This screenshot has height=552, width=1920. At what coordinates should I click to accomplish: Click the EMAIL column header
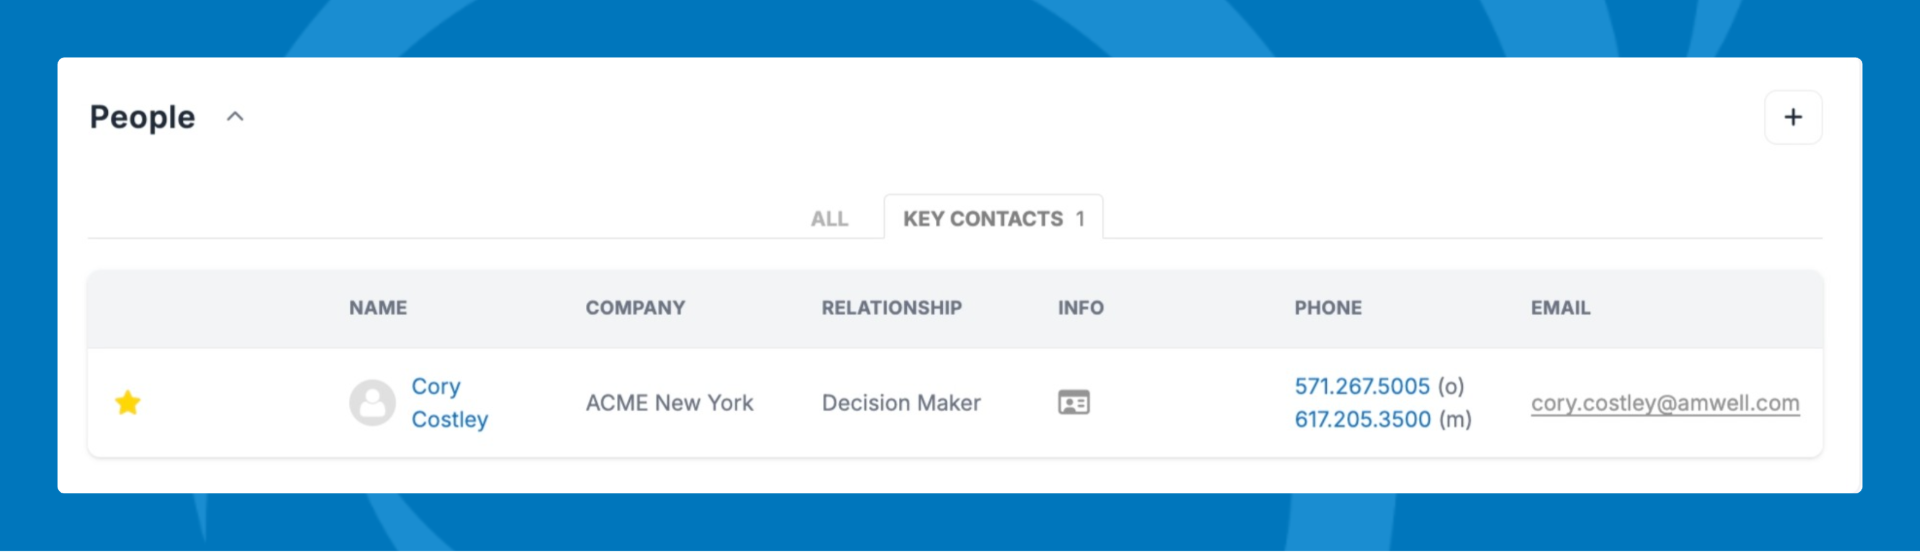1560,308
